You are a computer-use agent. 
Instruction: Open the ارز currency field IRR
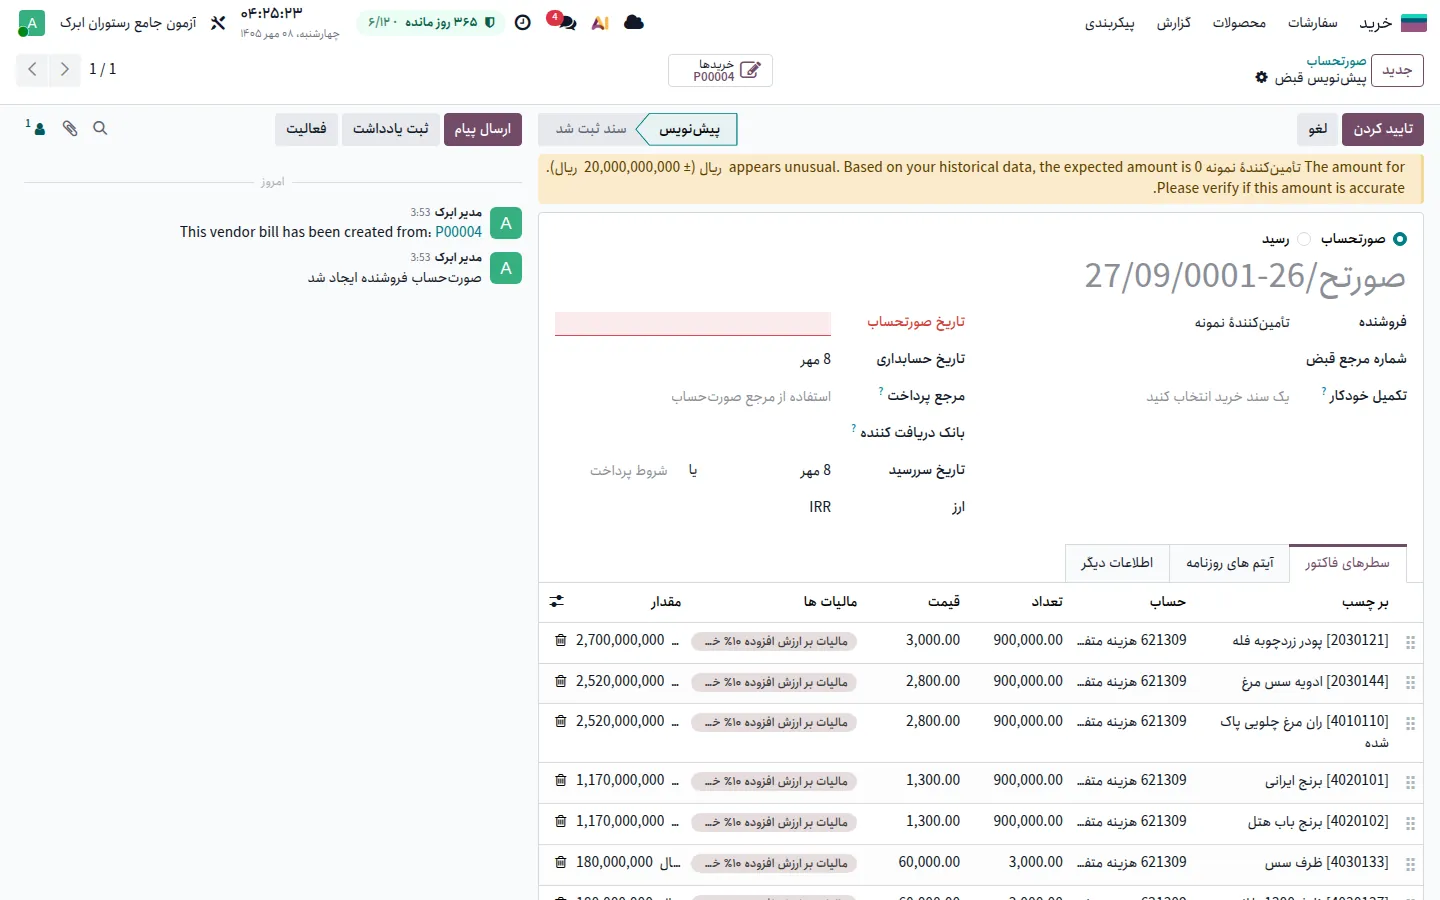[x=693, y=507]
